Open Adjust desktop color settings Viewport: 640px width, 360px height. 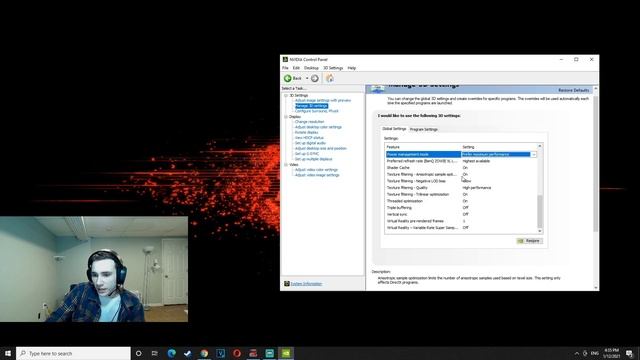pos(318,127)
